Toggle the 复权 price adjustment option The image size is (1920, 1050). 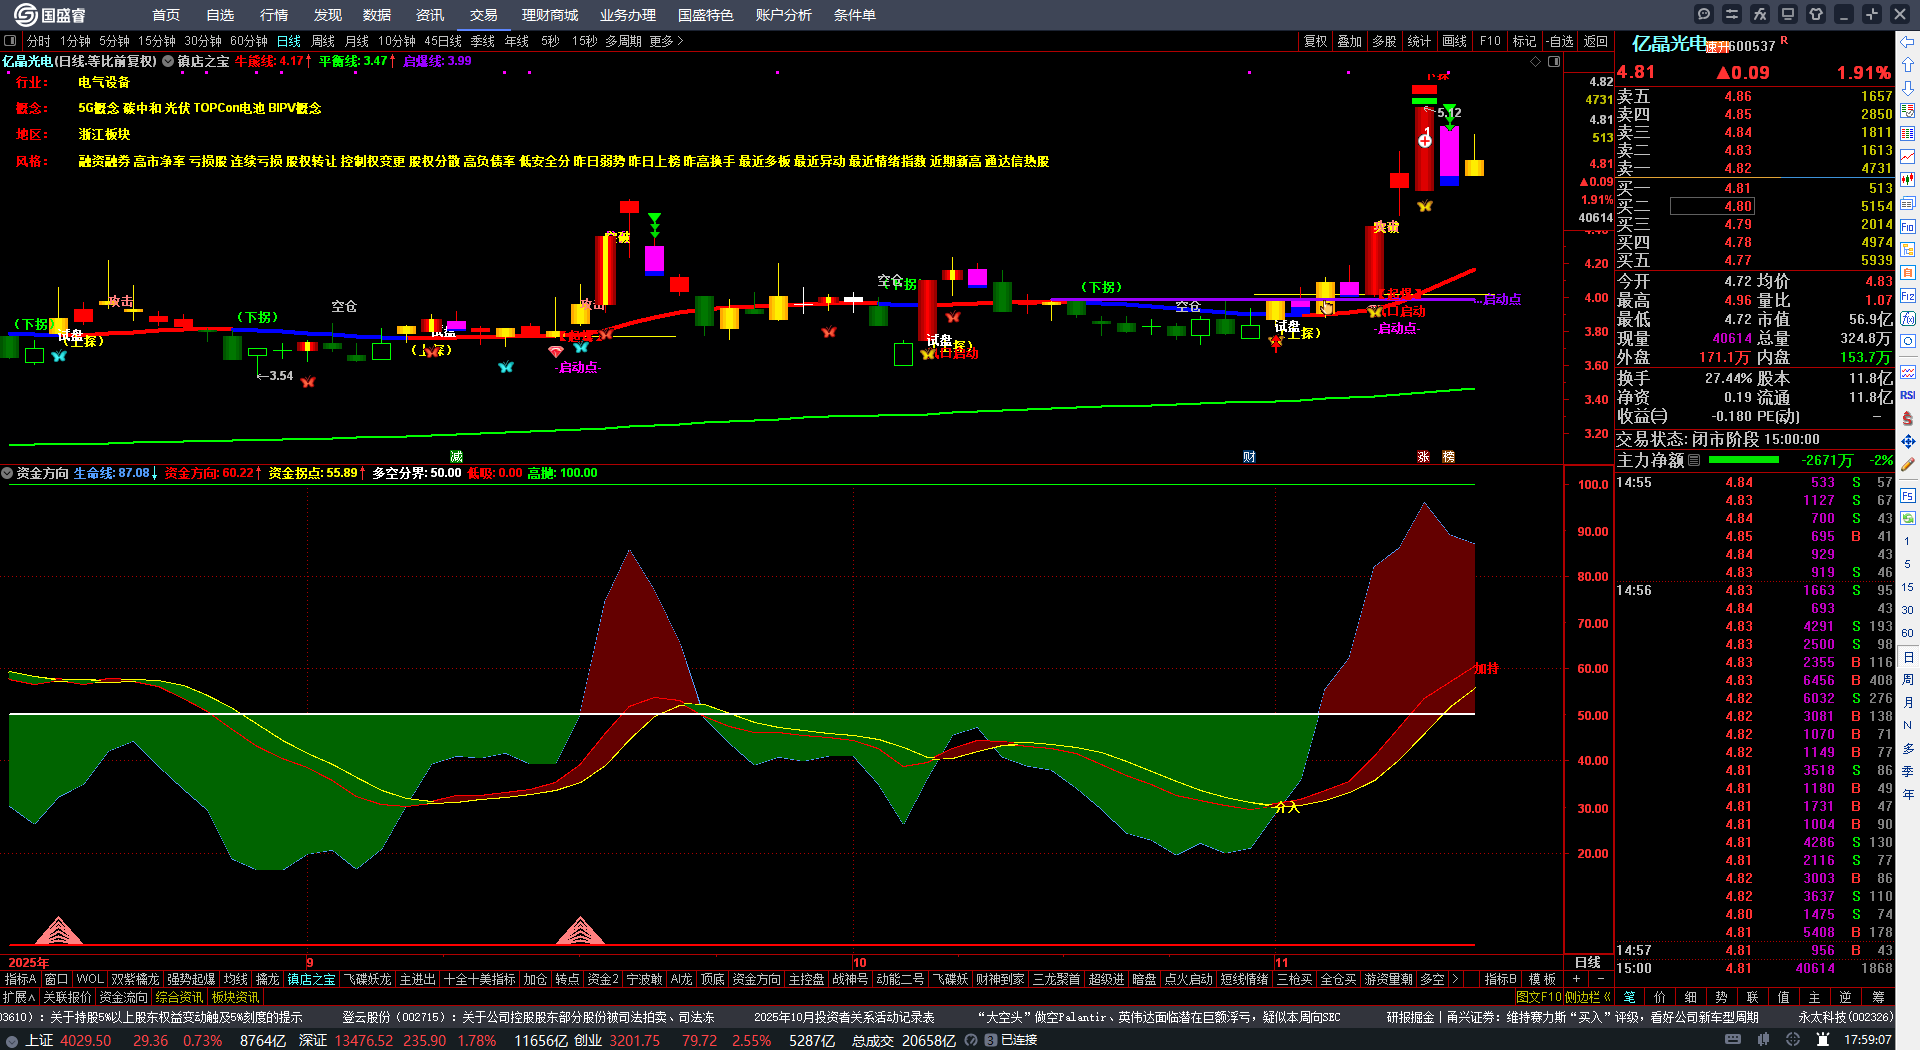(1315, 41)
